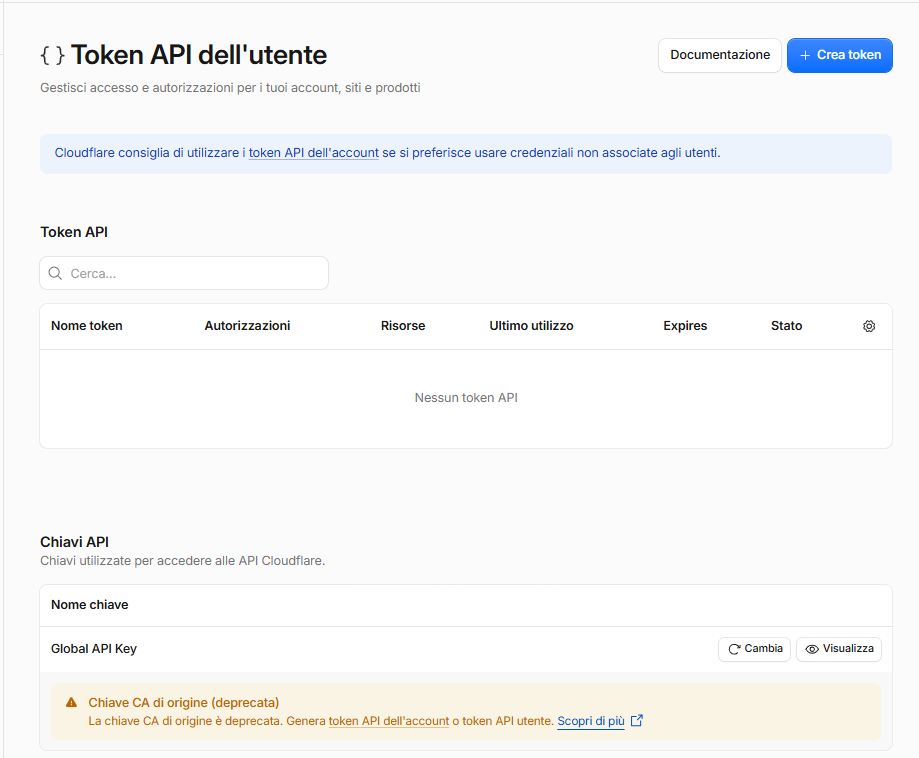
Task: Click the Autorizzazioni column header
Action: click(247, 326)
